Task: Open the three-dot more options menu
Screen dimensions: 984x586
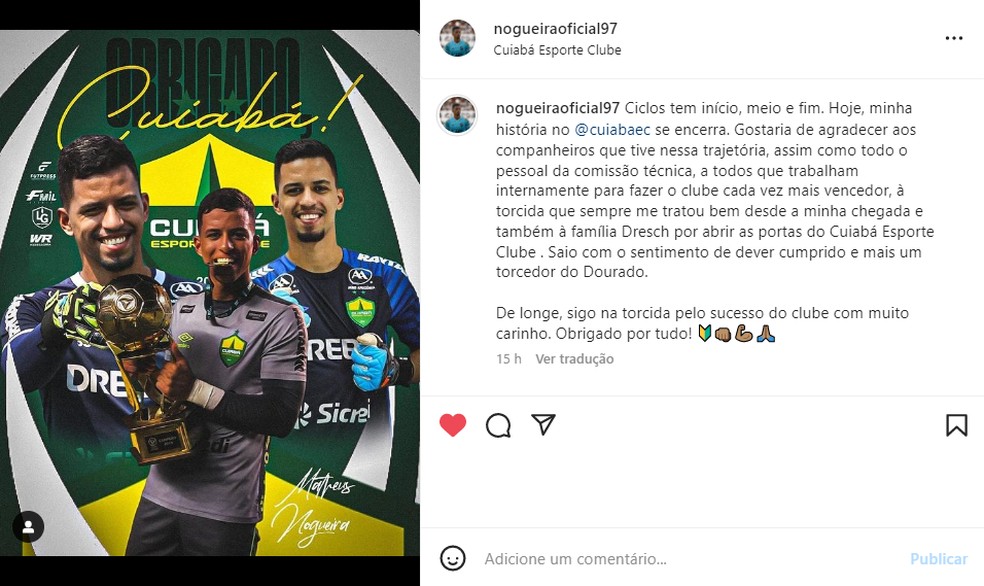Action: click(x=954, y=38)
